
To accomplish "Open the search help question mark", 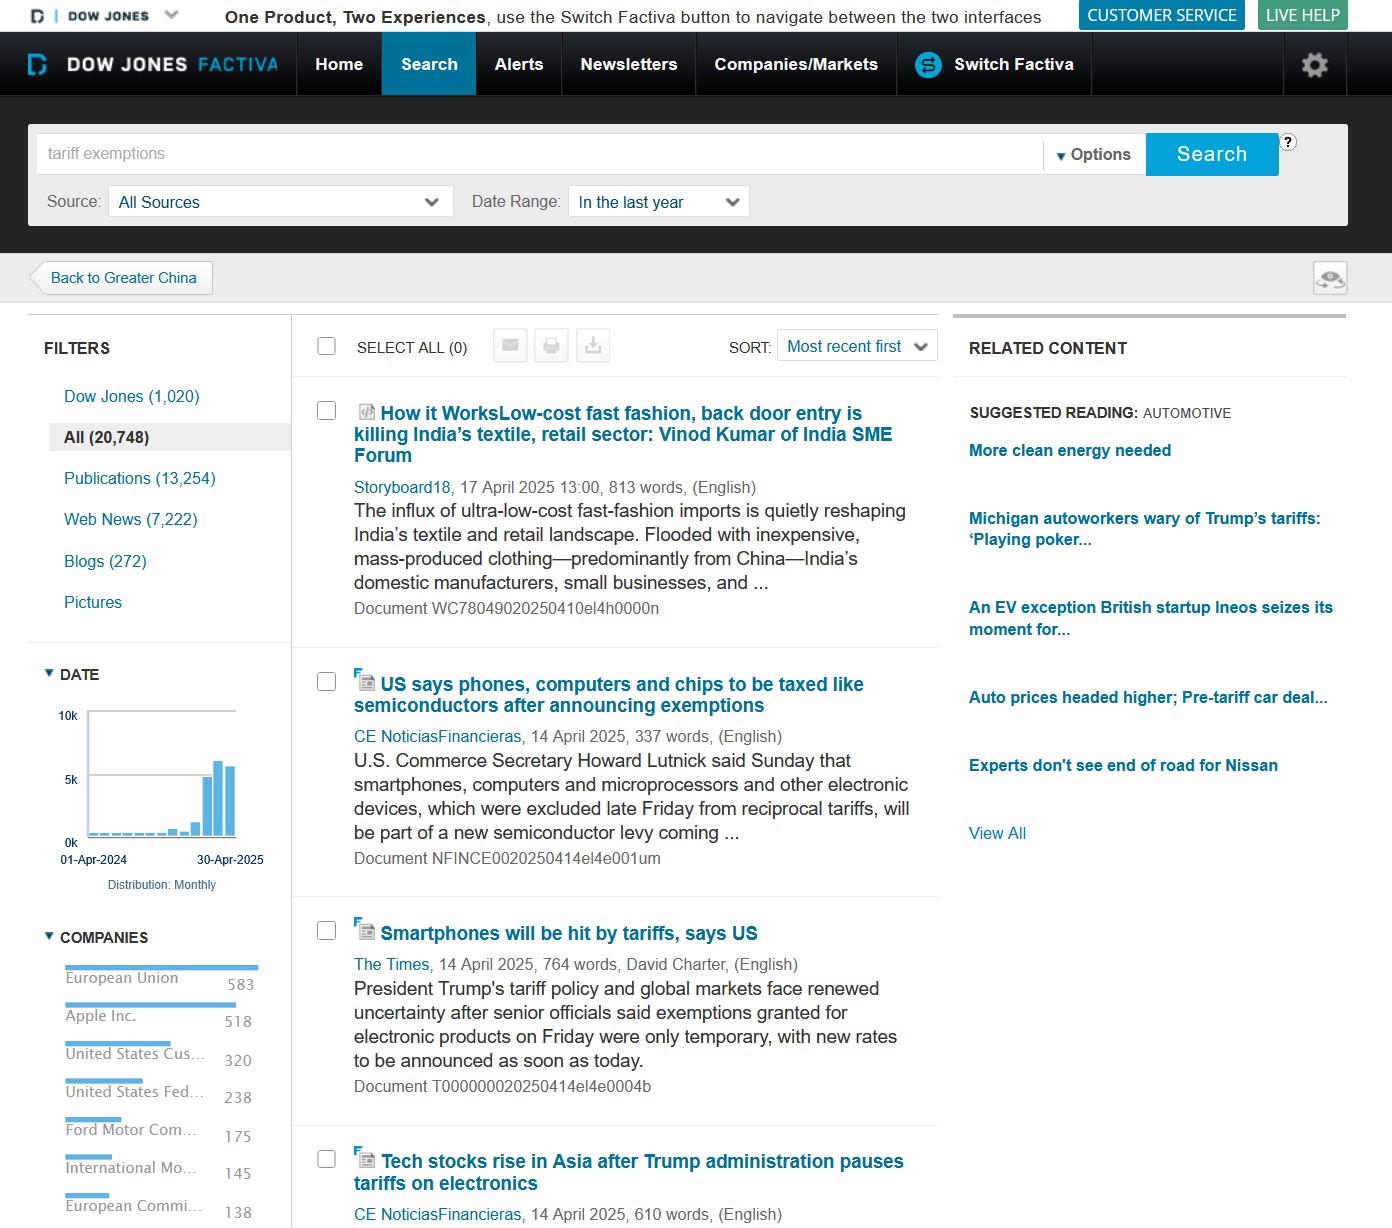I will pos(1288,142).
